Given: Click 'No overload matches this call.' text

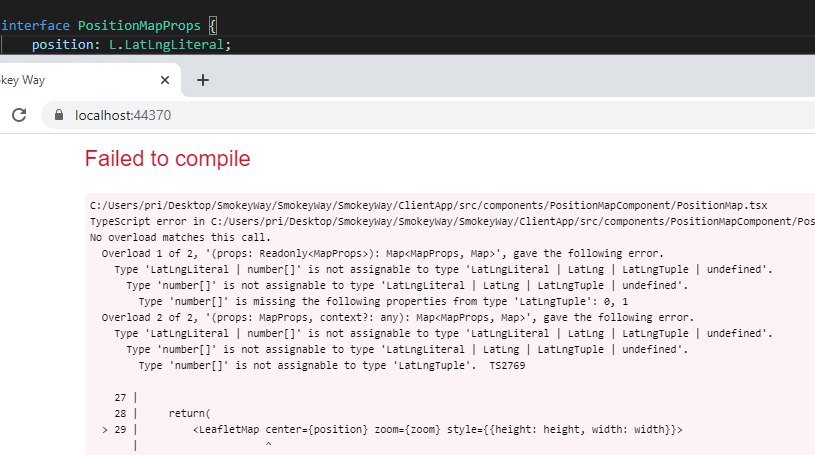Looking at the screenshot, I should tap(180, 238).
